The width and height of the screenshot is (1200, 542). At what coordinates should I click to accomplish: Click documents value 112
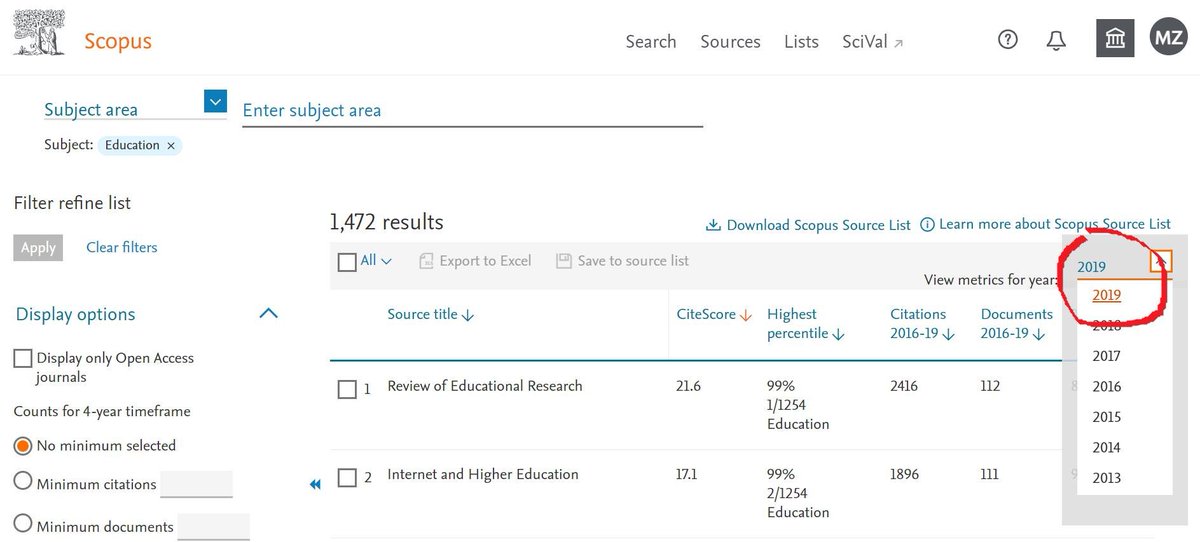tap(990, 386)
